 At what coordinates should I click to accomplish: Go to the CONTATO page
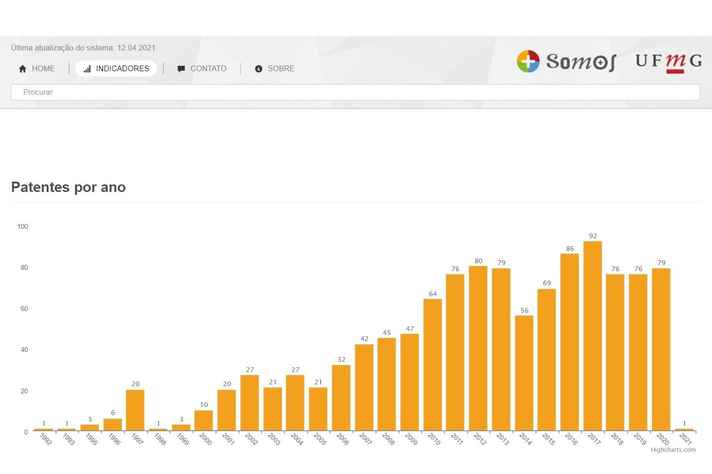[x=202, y=69]
